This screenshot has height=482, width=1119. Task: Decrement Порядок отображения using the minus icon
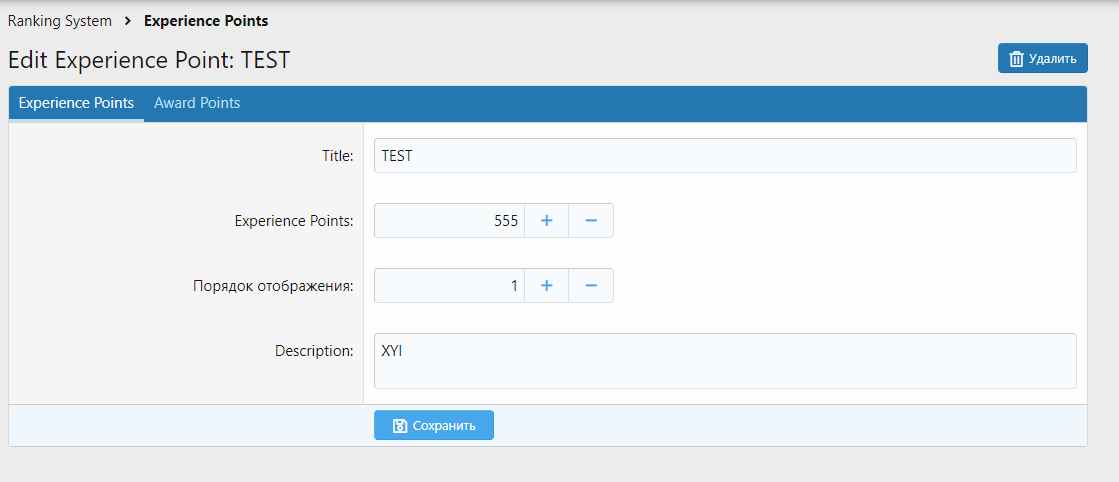click(591, 285)
